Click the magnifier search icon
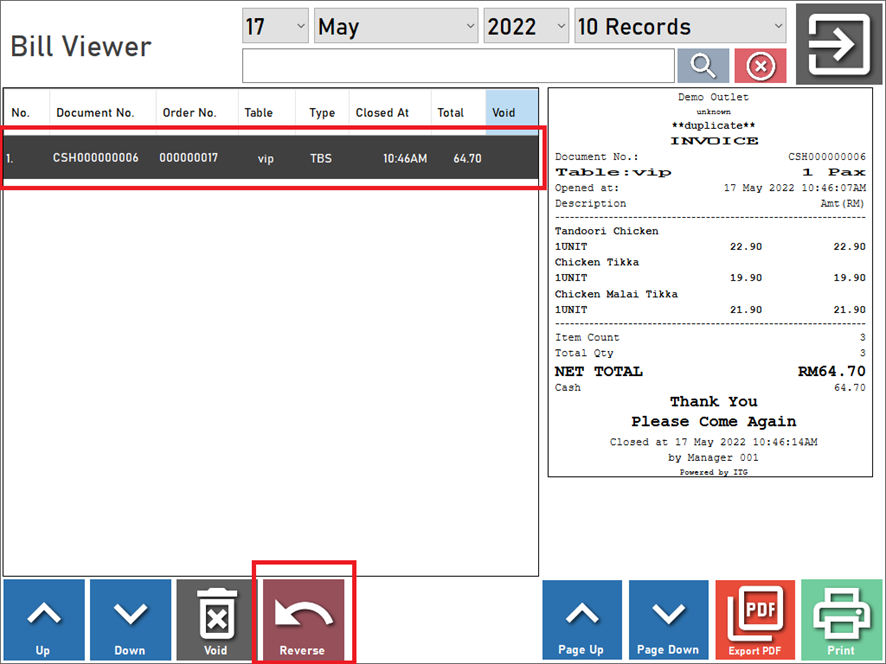The height and width of the screenshot is (664, 886). click(x=703, y=66)
